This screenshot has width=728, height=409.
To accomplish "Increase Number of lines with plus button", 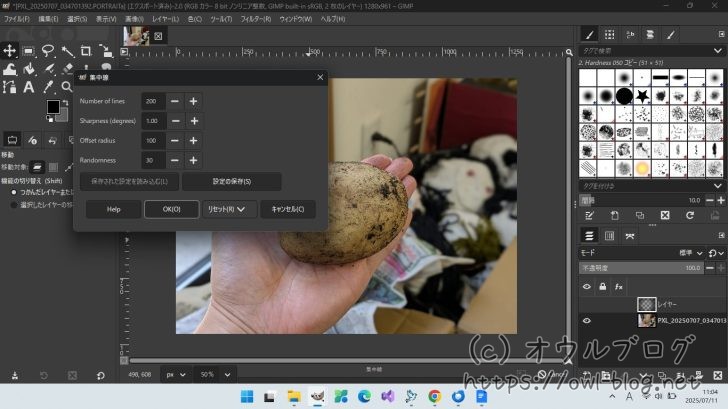I will [x=193, y=101].
